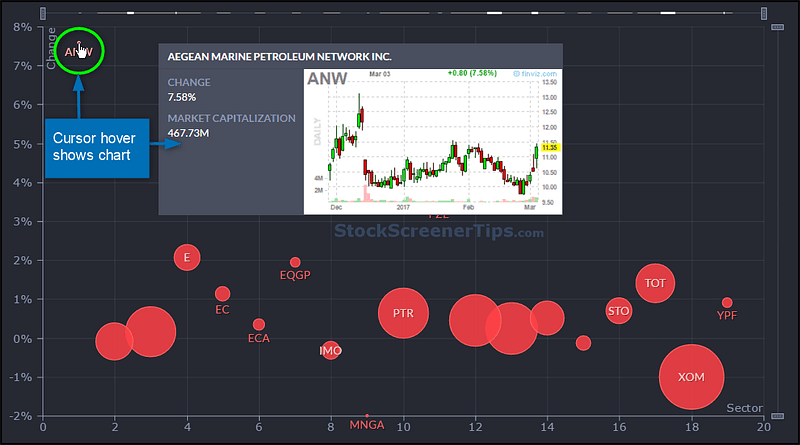Click the XOM bubble
This screenshot has width=800, height=445.
[x=691, y=377]
